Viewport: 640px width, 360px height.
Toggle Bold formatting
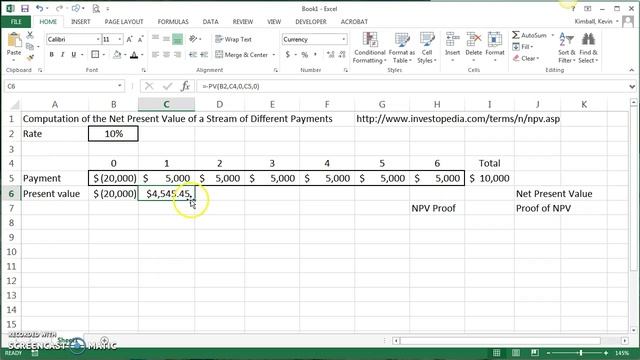[x=51, y=54]
